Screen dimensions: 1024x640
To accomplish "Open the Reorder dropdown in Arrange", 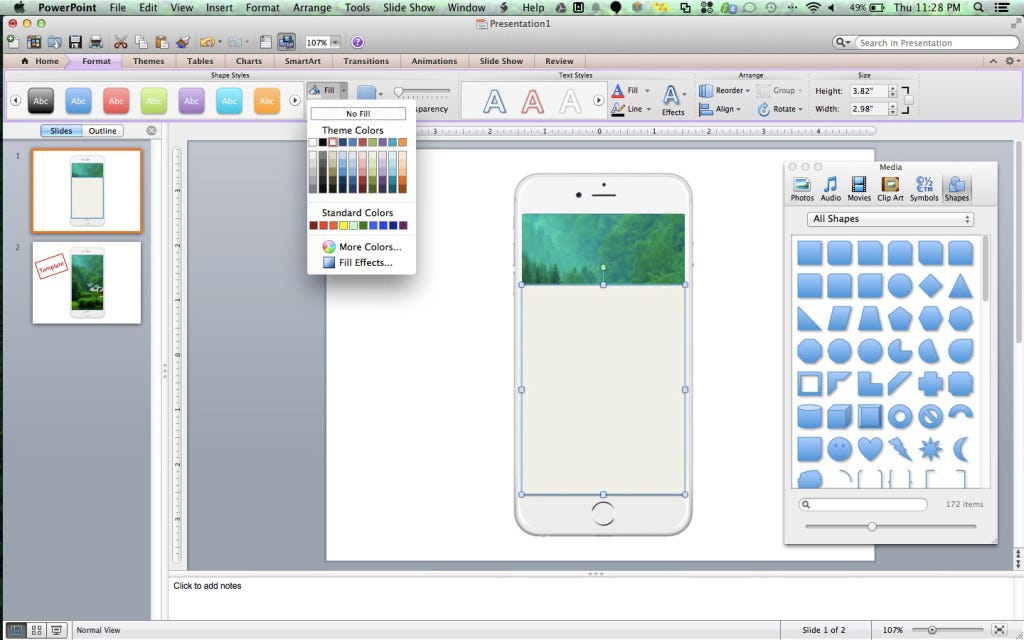I will point(724,91).
